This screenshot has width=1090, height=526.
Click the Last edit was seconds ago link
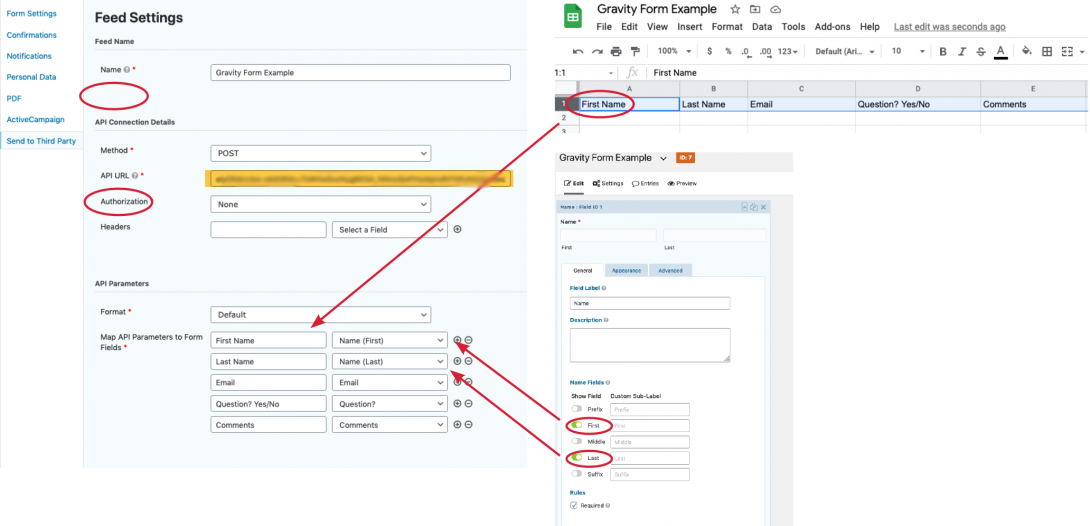(x=950, y=27)
